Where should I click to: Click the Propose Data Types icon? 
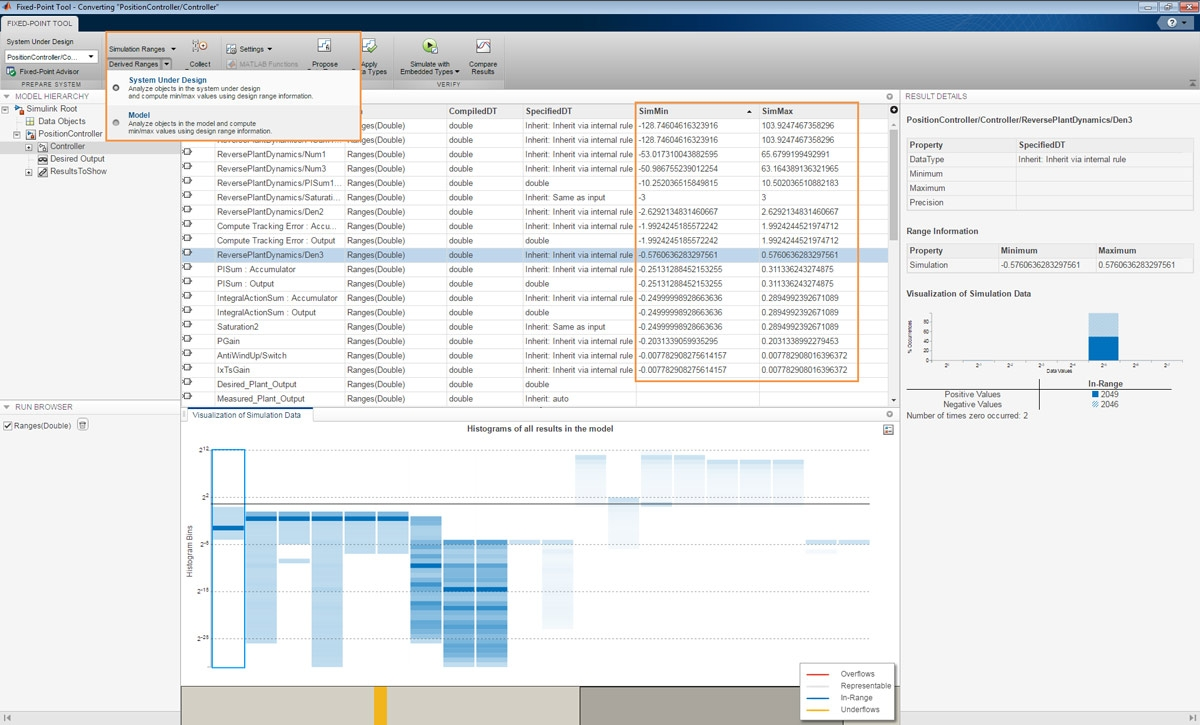coord(324,47)
